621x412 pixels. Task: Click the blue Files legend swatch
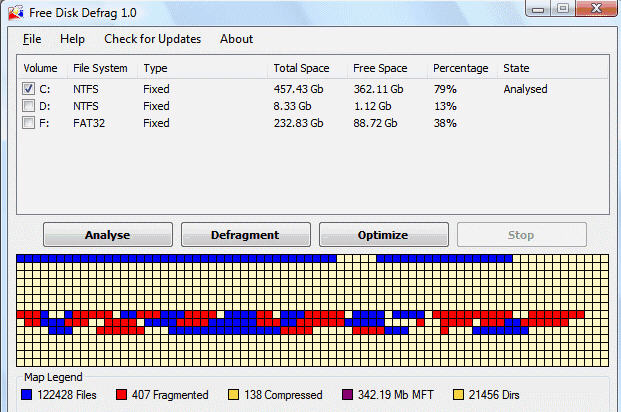tap(28, 395)
